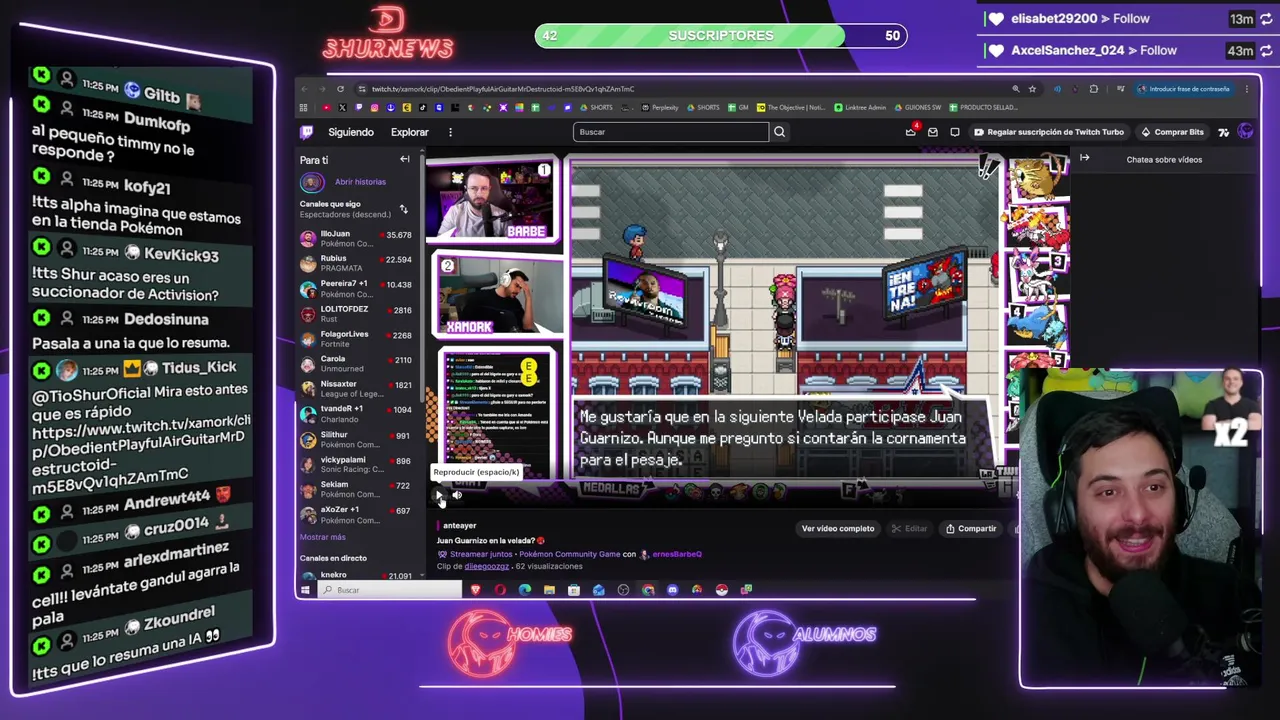This screenshot has width=1280, height=720.
Task: Open the browser extensions puzzle icon
Action: (x=1093, y=89)
